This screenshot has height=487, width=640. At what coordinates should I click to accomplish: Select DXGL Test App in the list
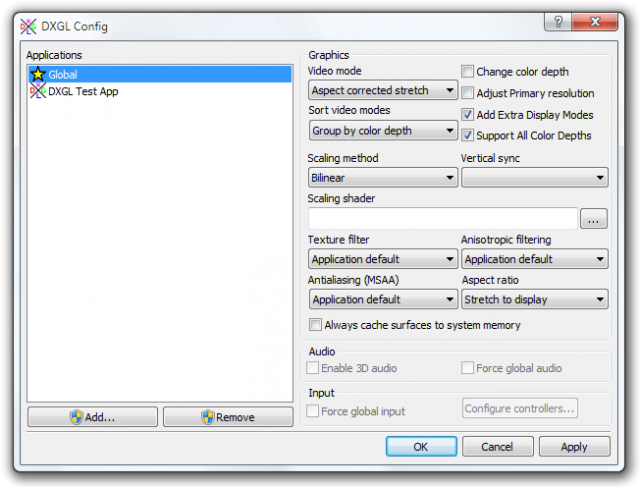[x=84, y=91]
